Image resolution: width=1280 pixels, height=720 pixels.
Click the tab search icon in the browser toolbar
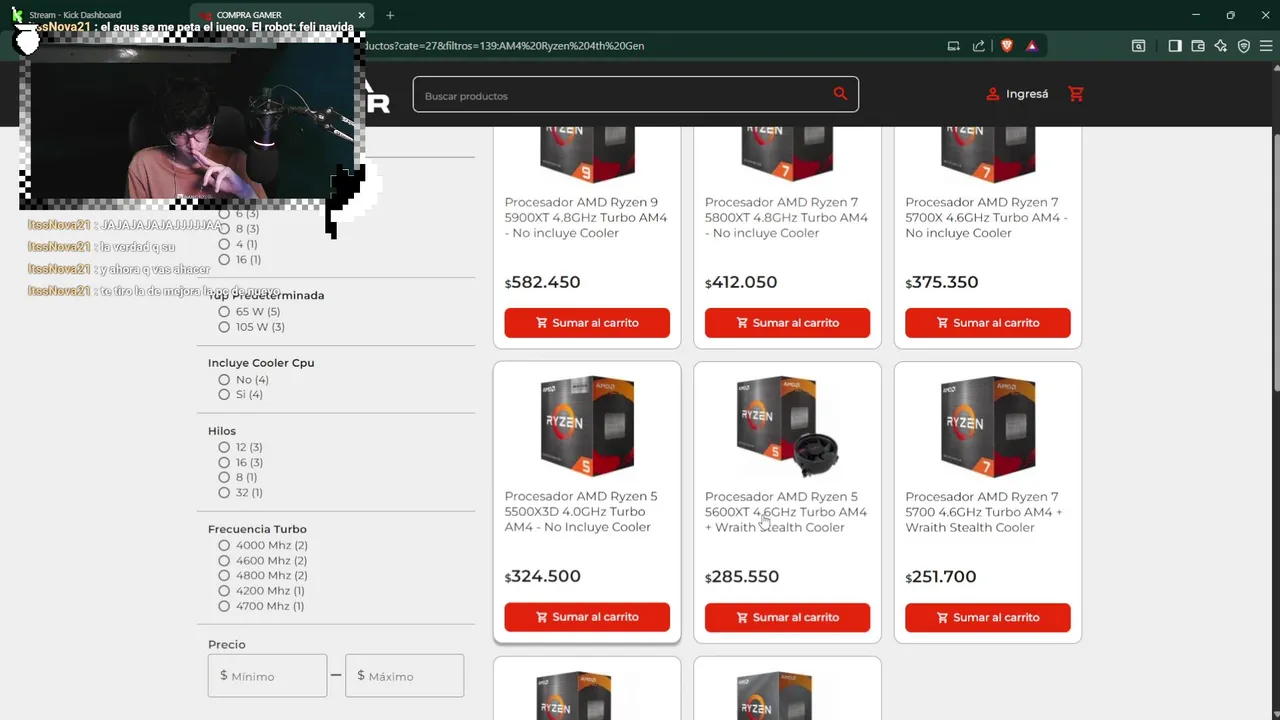click(1138, 46)
